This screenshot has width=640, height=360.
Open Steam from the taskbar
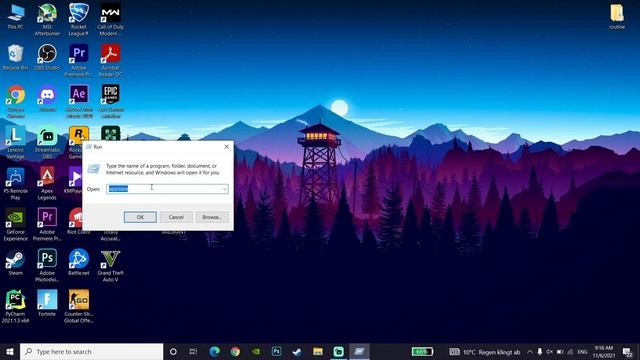[x=297, y=351]
